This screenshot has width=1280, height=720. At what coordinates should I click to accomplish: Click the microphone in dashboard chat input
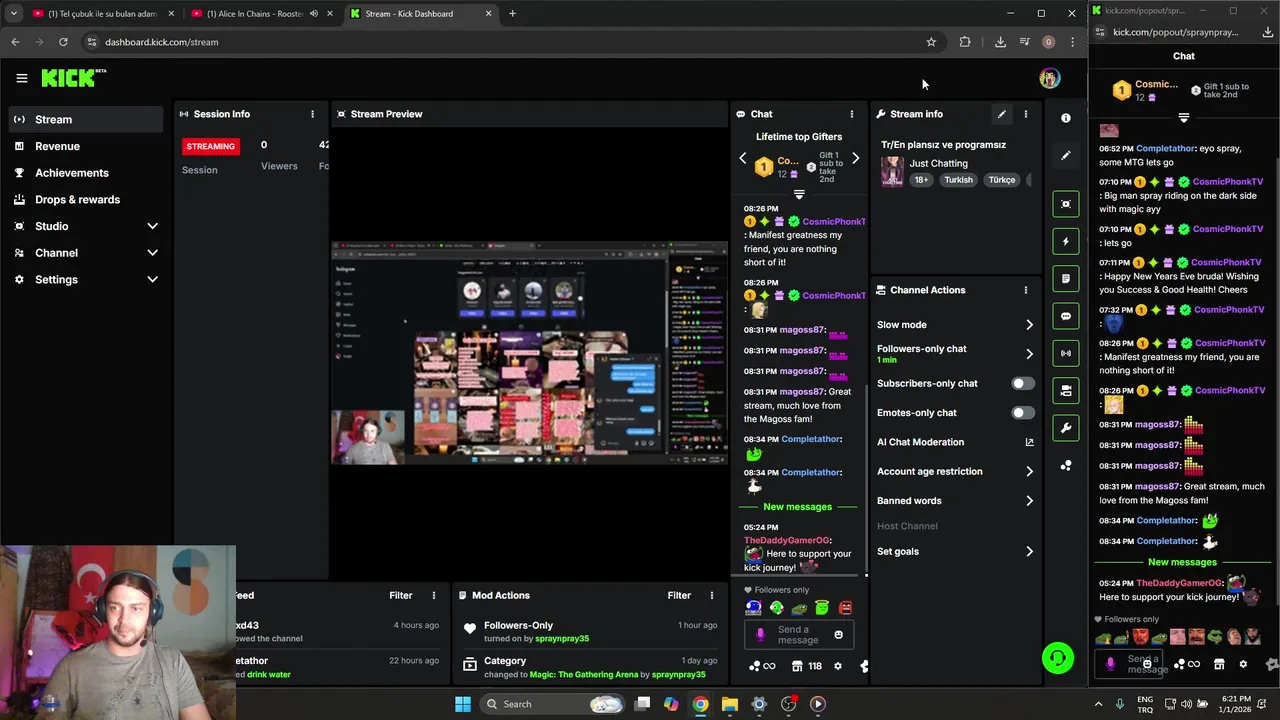(761, 634)
